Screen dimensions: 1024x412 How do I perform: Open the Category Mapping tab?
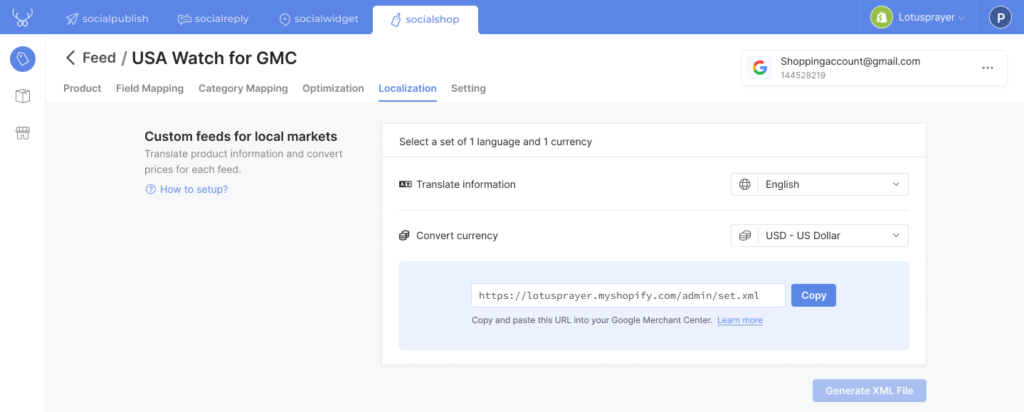tap(243, 88)
